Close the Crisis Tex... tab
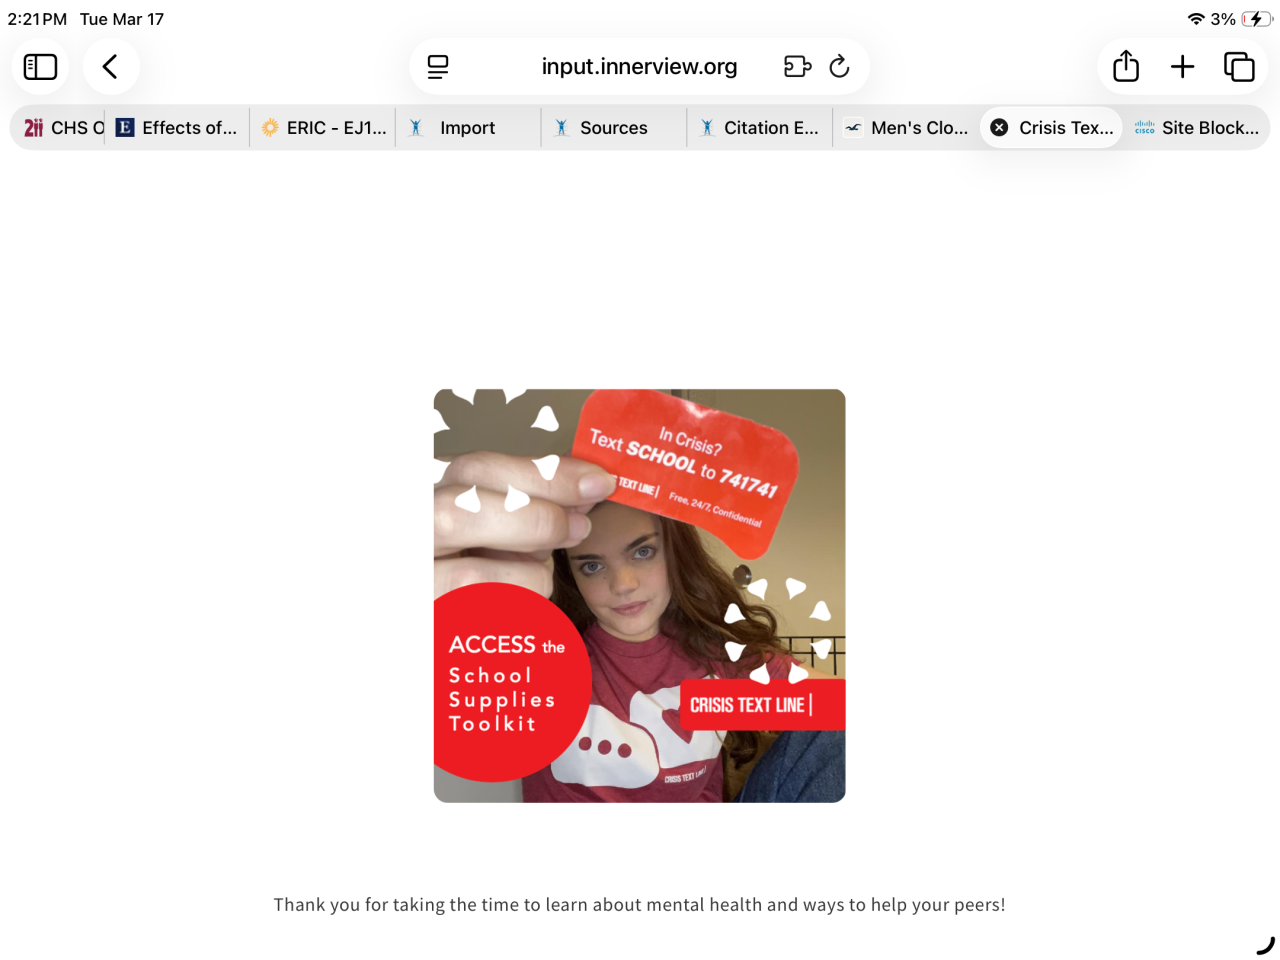The height and width of the screenshot is (960, 1280). click(999, 128)
